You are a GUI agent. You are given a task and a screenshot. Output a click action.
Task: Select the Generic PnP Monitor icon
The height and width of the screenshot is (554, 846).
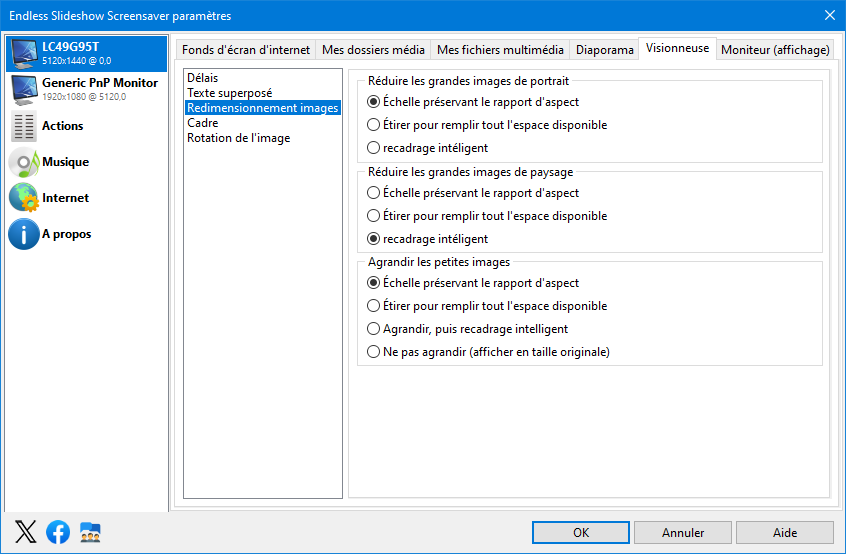(x=24, y=90)
